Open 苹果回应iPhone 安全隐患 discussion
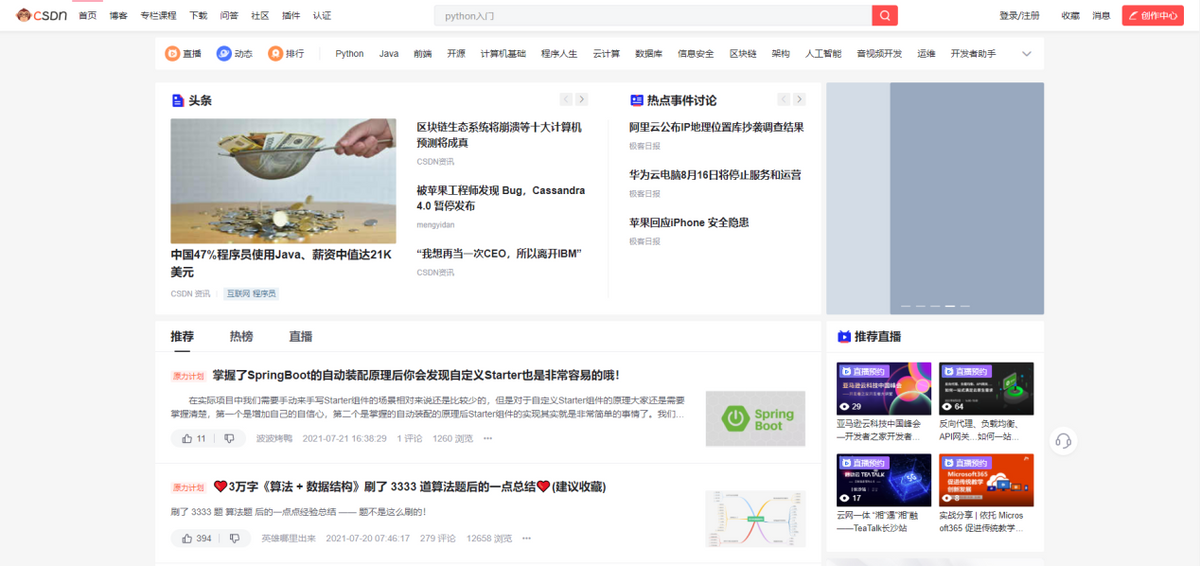The height and width of the screenshot is (566, 1200). tap(689, 223)
